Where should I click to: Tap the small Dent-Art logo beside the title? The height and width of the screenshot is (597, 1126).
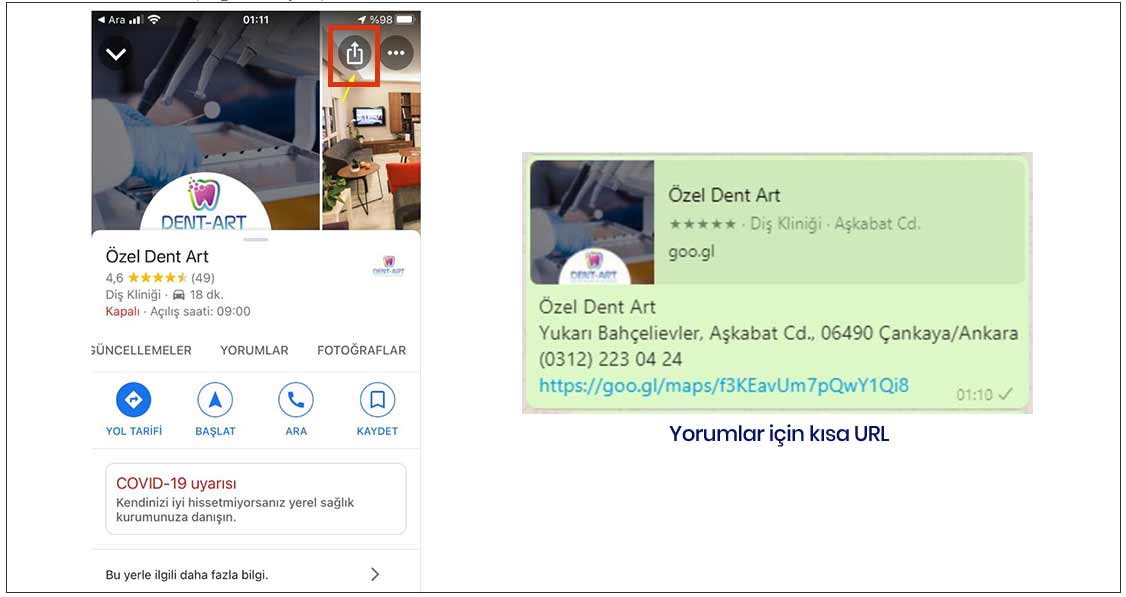click(x=388, y=266)
